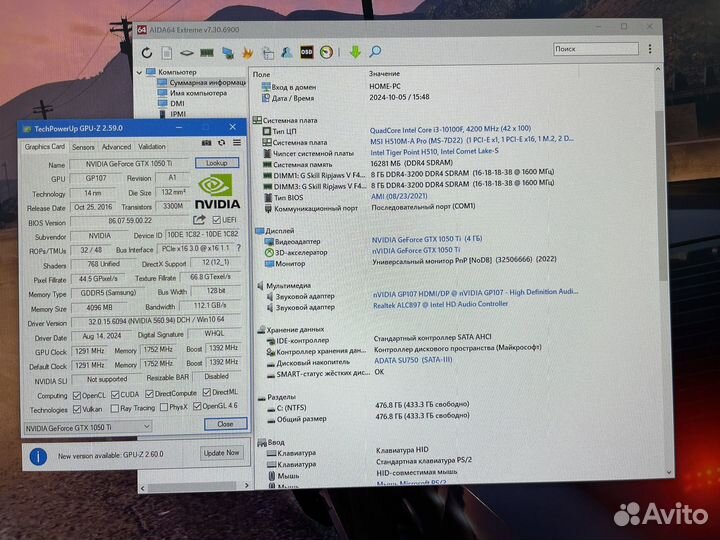Click the NVIDIA logo in GPU-Z

(x=216, y=192)
